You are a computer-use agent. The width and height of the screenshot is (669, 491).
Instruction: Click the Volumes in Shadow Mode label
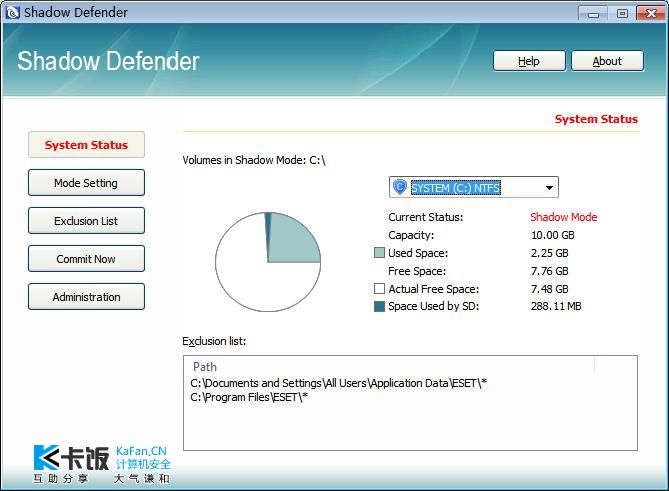254,160
